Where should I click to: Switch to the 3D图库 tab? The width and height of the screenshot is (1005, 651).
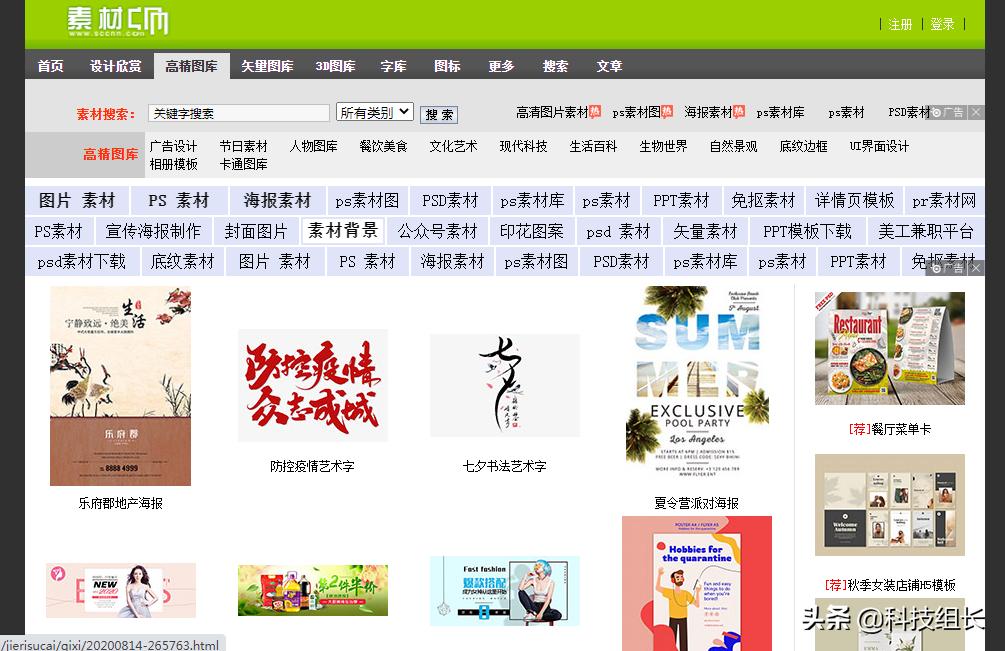click(x=336, y=66)
